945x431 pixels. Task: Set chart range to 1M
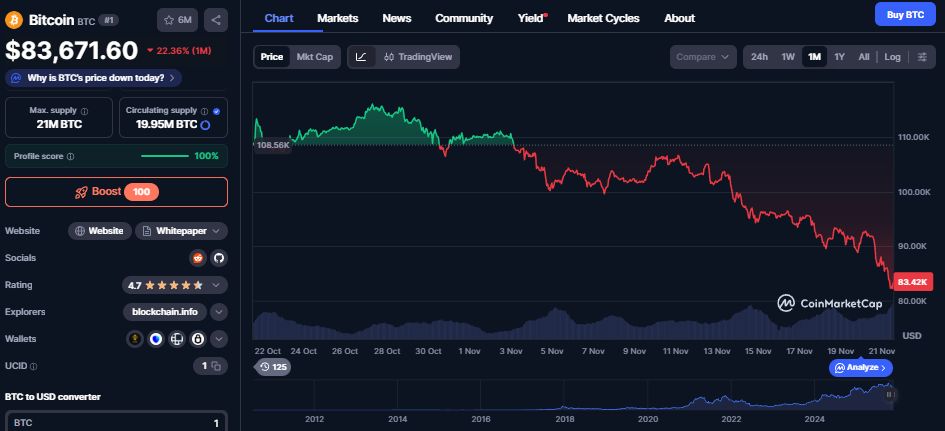coord(814,57)
